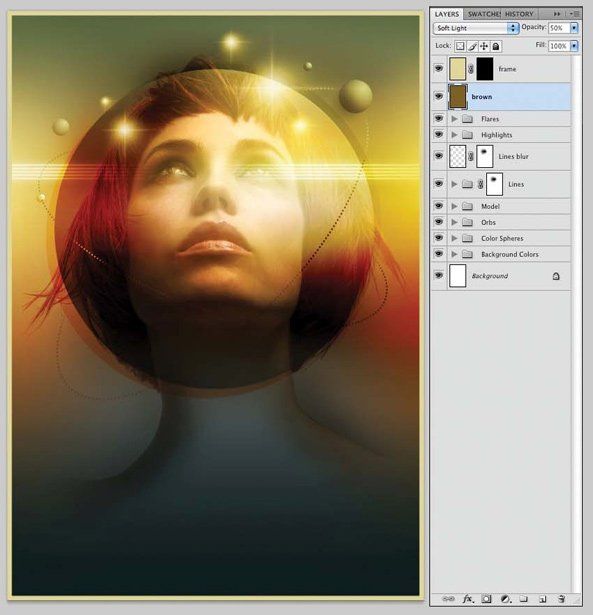Viewport: 593px width, 615px height.
Task: Switch to the Layers tab
Action: point(447,14)
